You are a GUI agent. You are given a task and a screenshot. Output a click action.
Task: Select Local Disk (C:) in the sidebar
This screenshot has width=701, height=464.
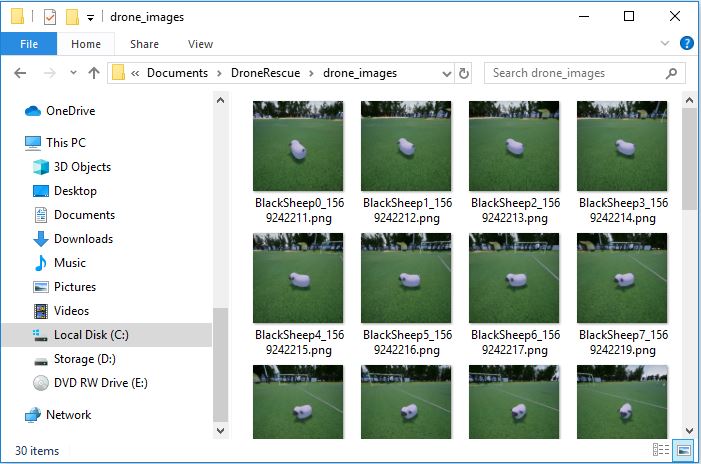tap(106, 335)
